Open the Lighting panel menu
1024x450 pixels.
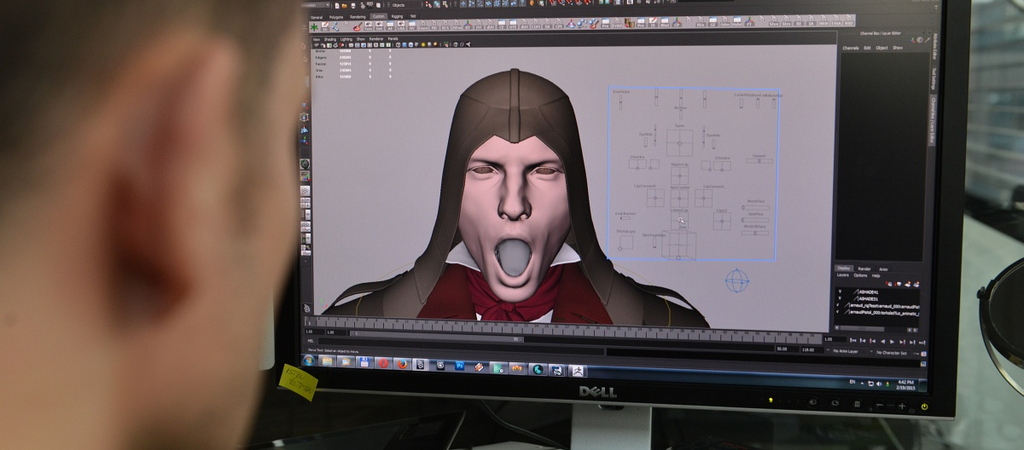[346, 39]
